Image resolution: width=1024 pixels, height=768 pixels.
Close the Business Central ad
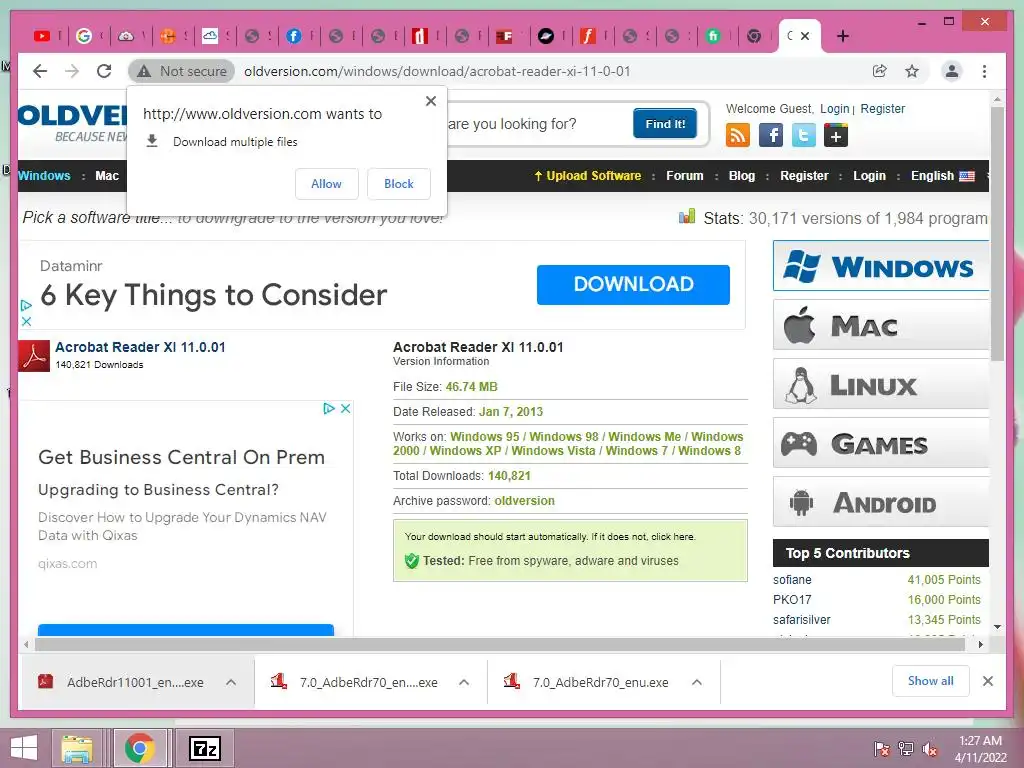click(x=345, y=408)
